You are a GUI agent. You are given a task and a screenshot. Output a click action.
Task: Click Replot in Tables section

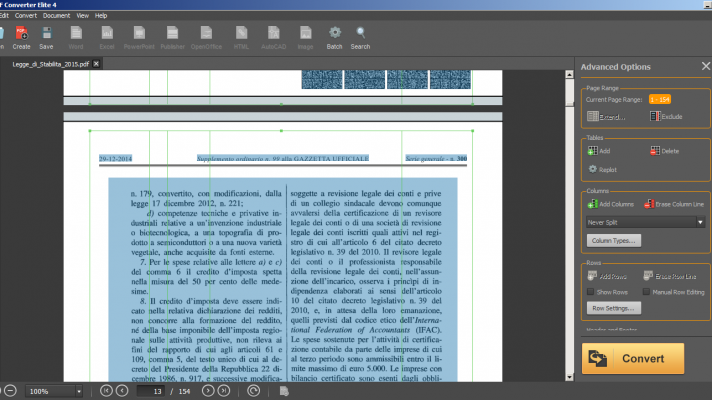point(593,169)
